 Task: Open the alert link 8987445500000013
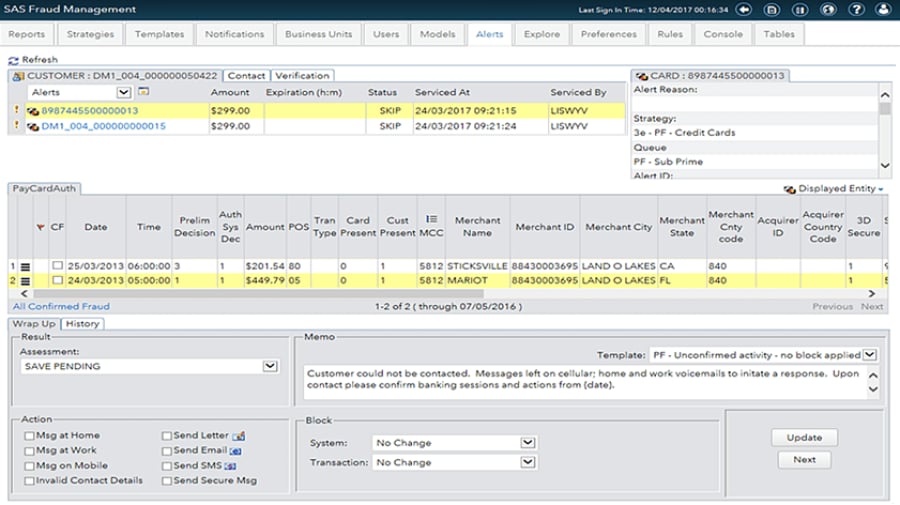[90, 111]
